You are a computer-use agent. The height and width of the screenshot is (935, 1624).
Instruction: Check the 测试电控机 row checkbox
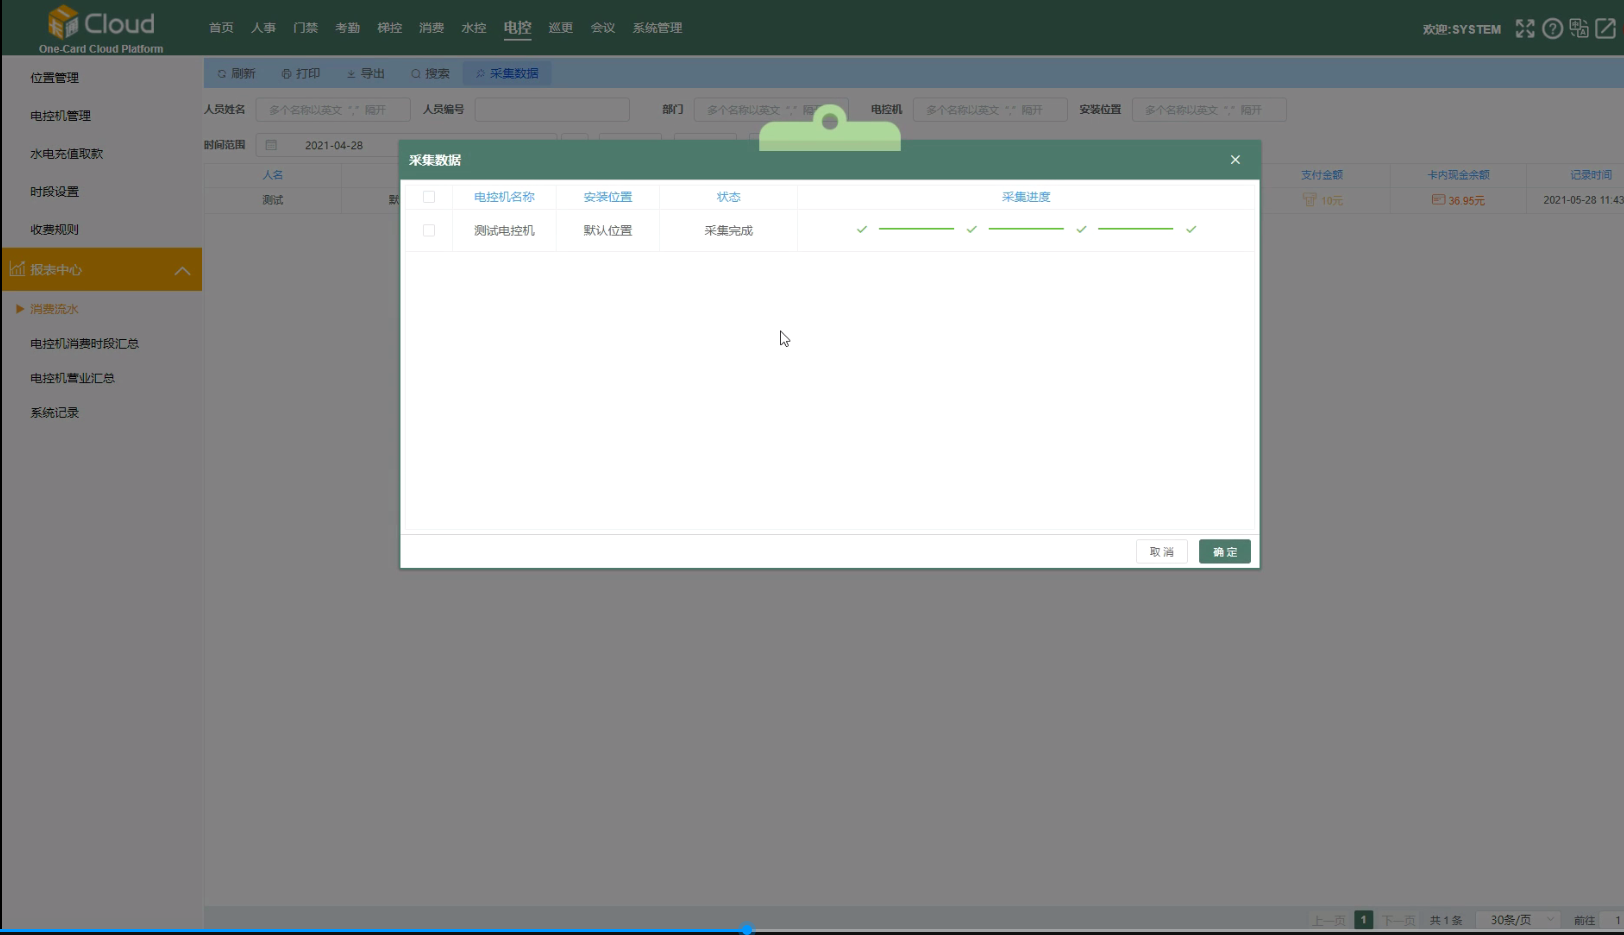coord(429,231)
